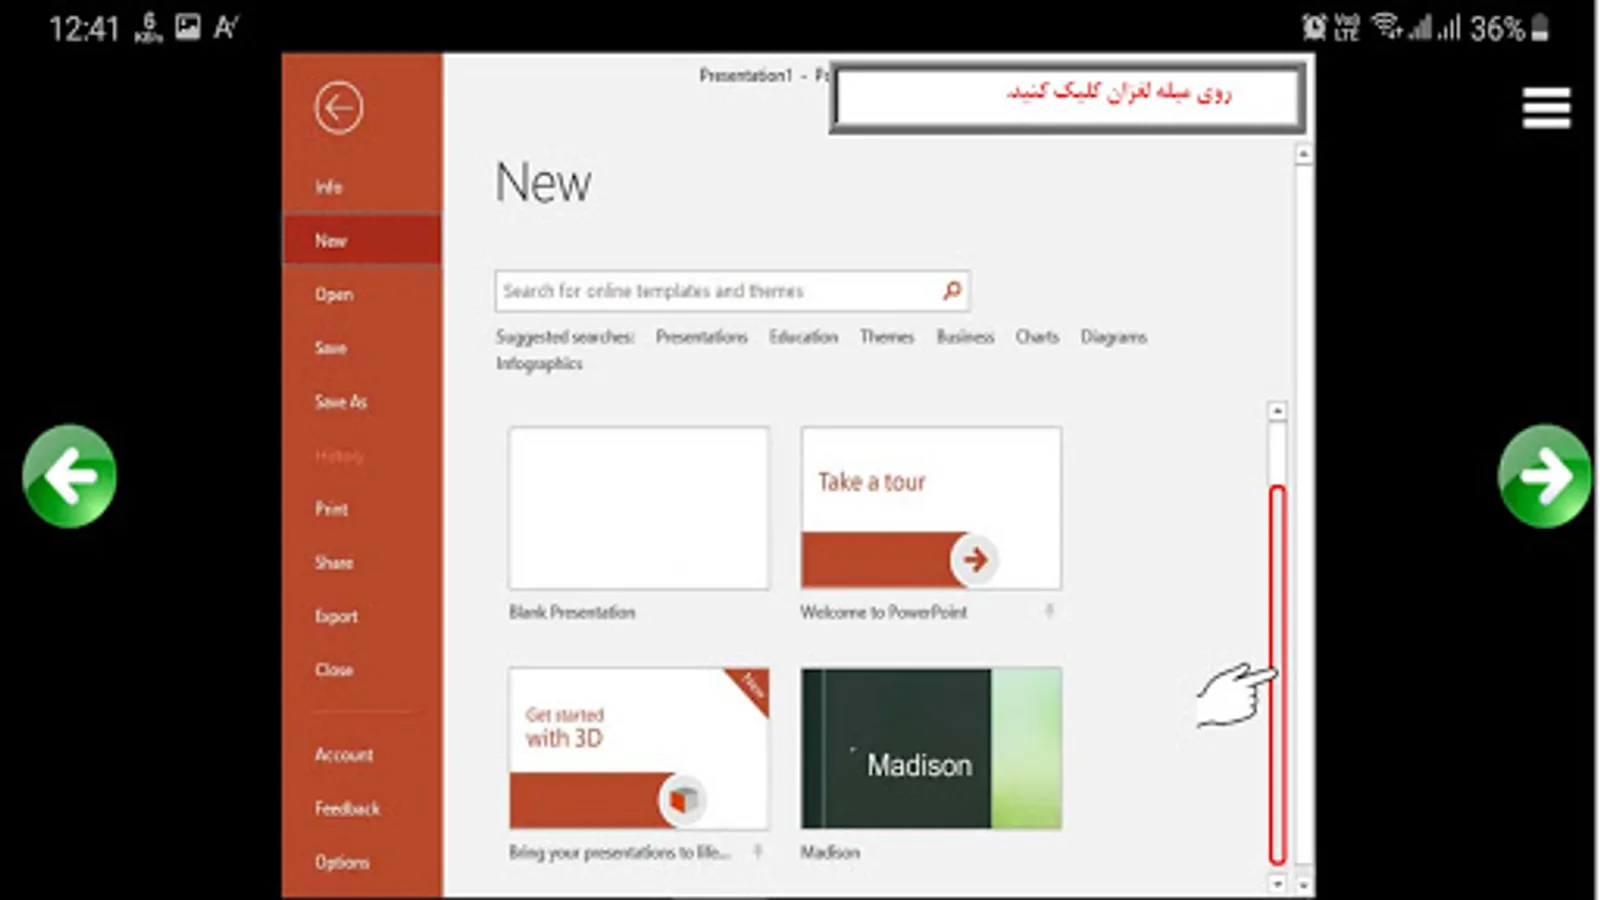
Task: Open the hamburger menu
Action: pos(1546,108)
